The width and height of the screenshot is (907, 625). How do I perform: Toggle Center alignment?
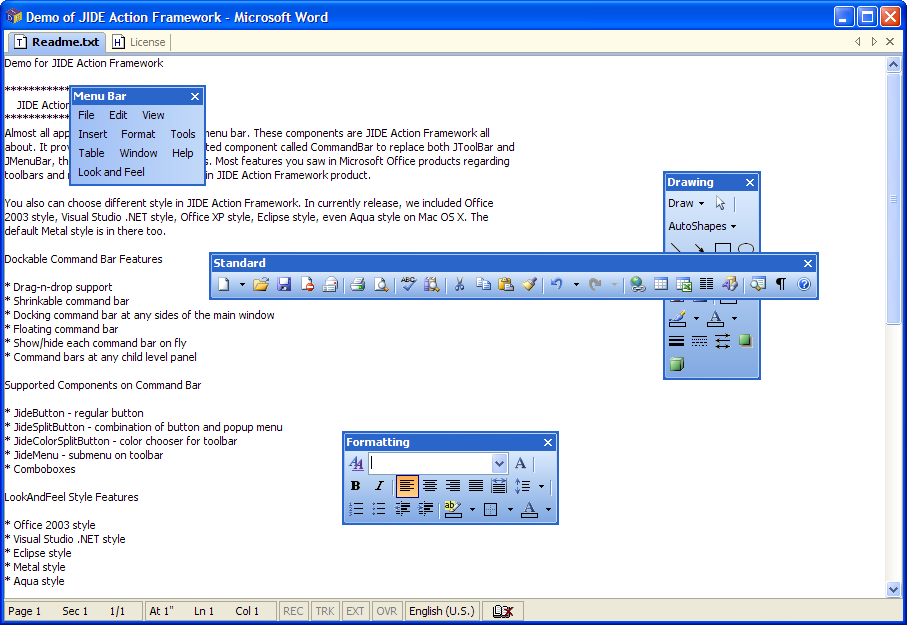430,486
